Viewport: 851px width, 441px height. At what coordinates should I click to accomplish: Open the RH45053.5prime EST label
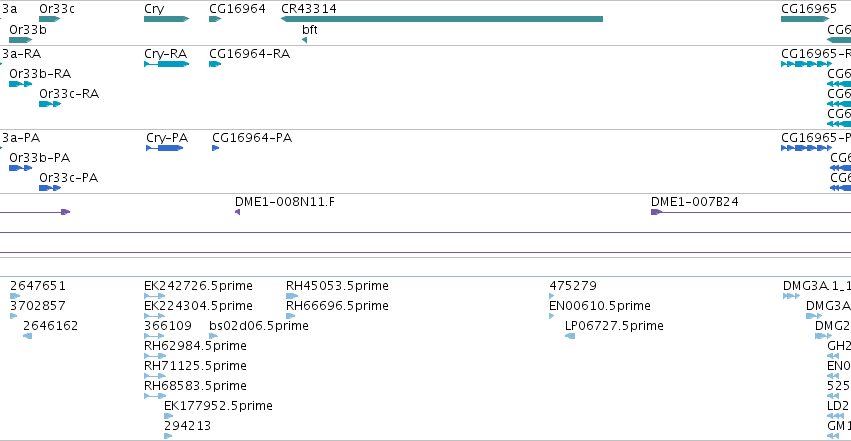tap(337, 286)
